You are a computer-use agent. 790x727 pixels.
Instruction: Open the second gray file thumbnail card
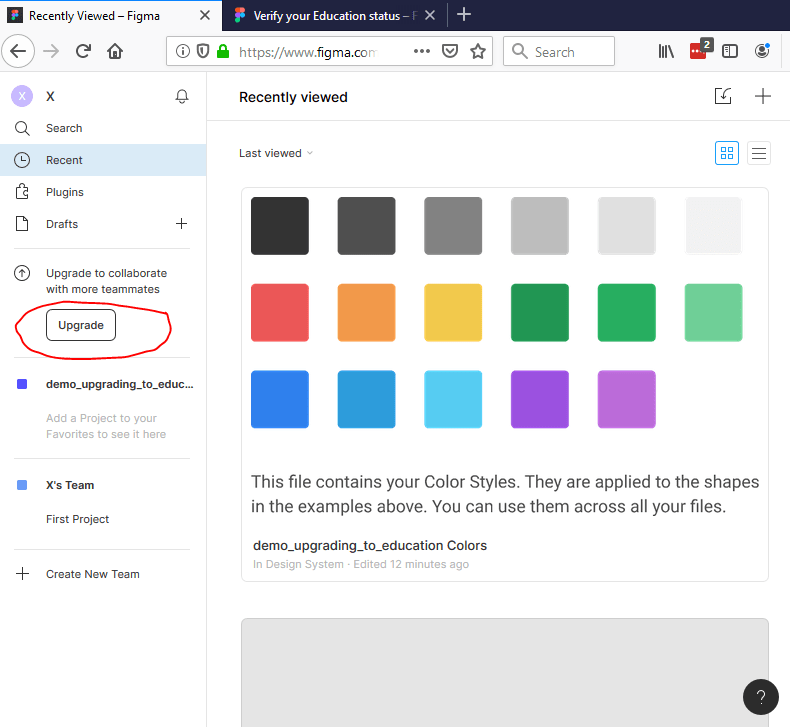click(505, 673)
